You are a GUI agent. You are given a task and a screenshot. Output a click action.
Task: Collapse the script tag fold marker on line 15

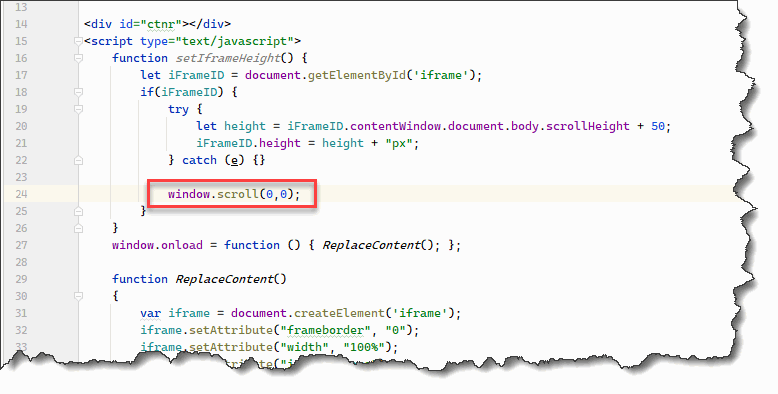click(78, 41)
